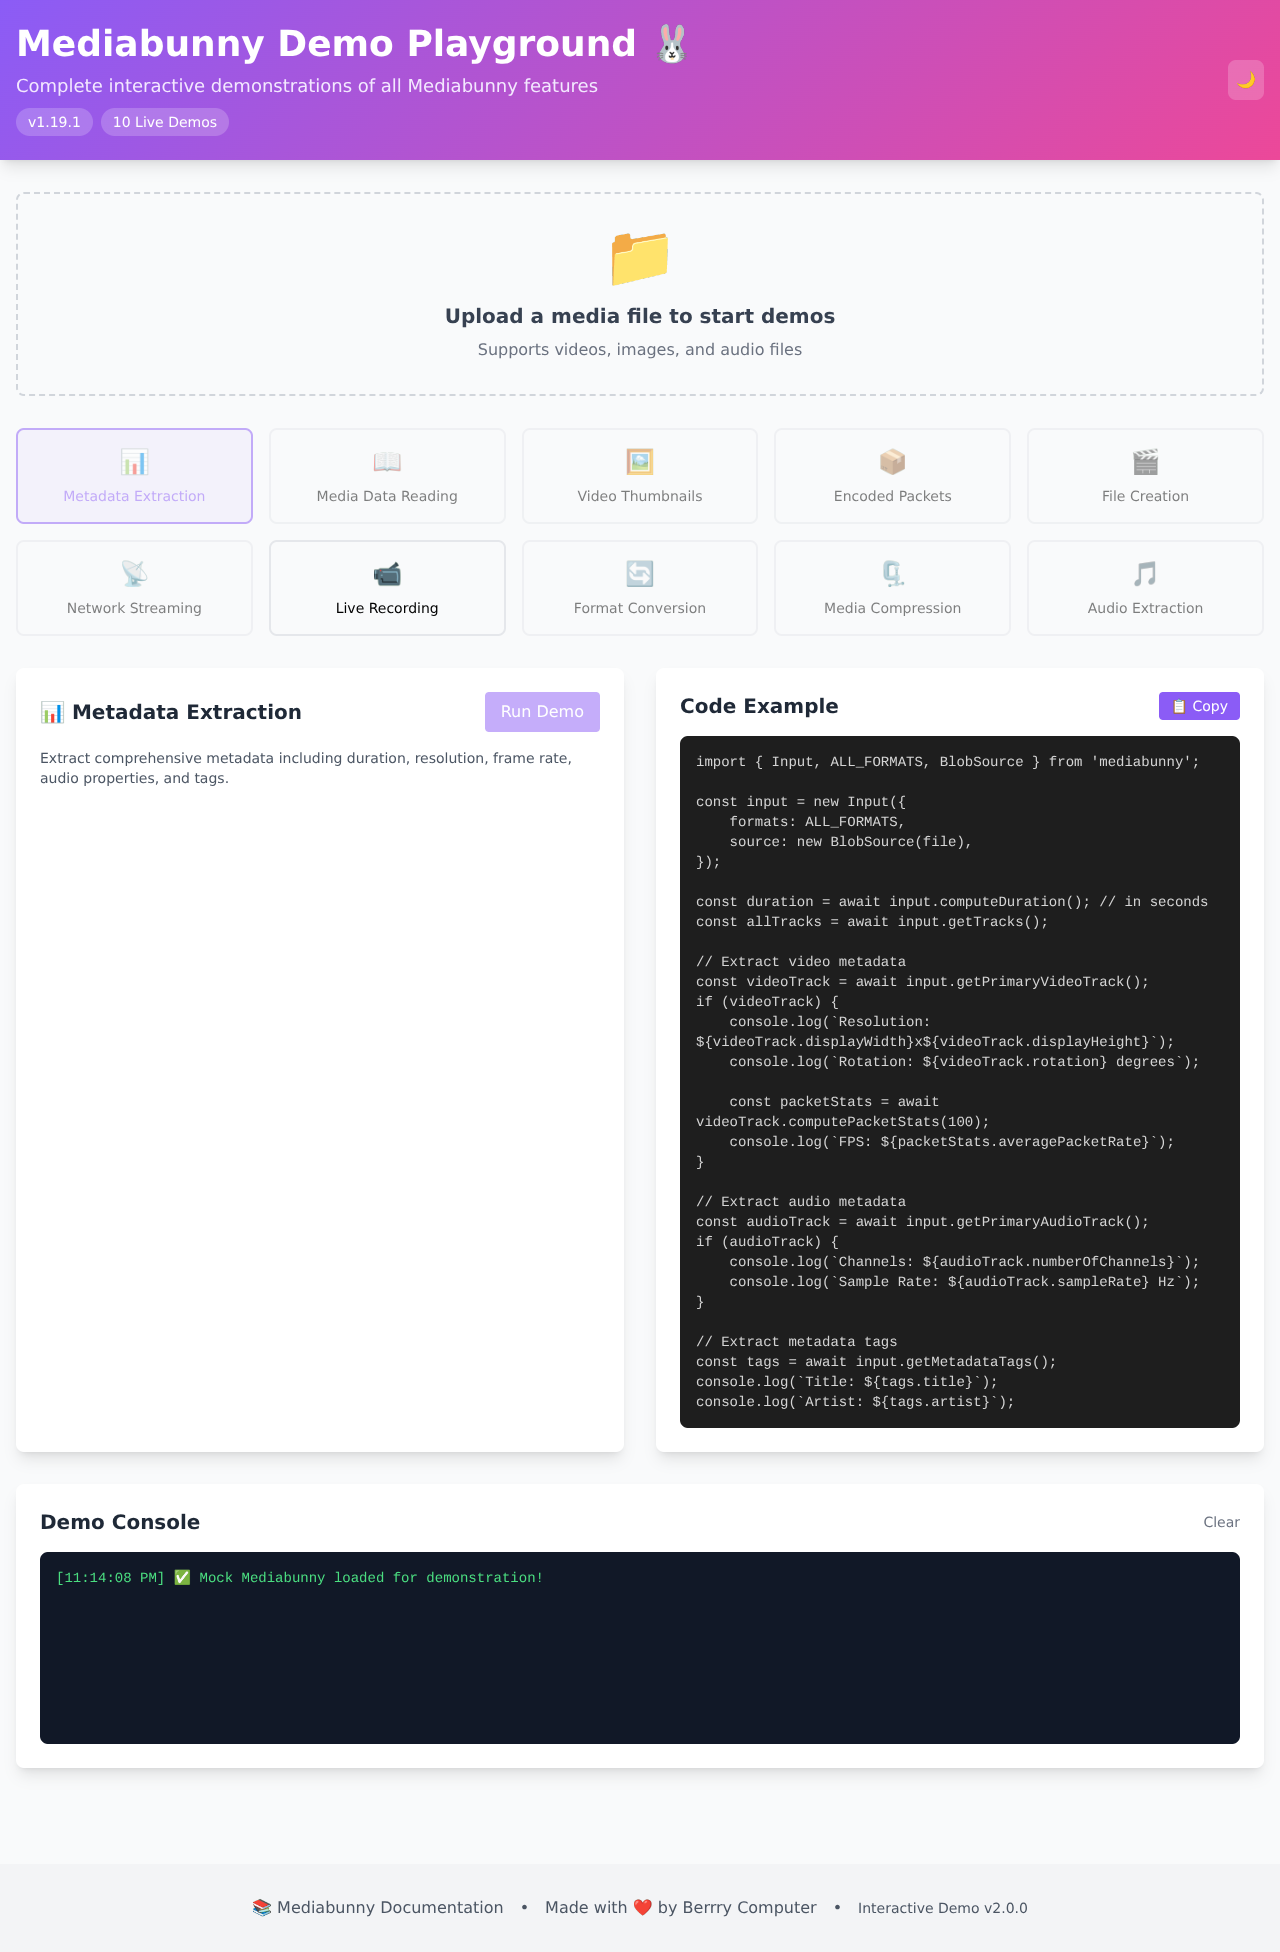Screen dimensions: 1280x1952
Task: Click the rabbit emoji in the page title
Action: point(672,44)
